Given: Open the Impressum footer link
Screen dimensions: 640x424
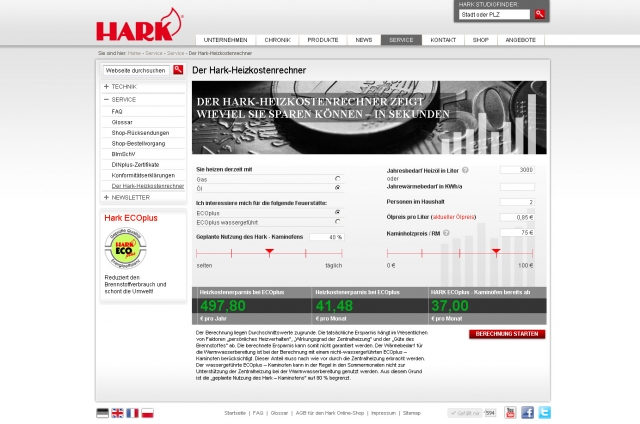Looking at the screenshot, I should (383, 413).
